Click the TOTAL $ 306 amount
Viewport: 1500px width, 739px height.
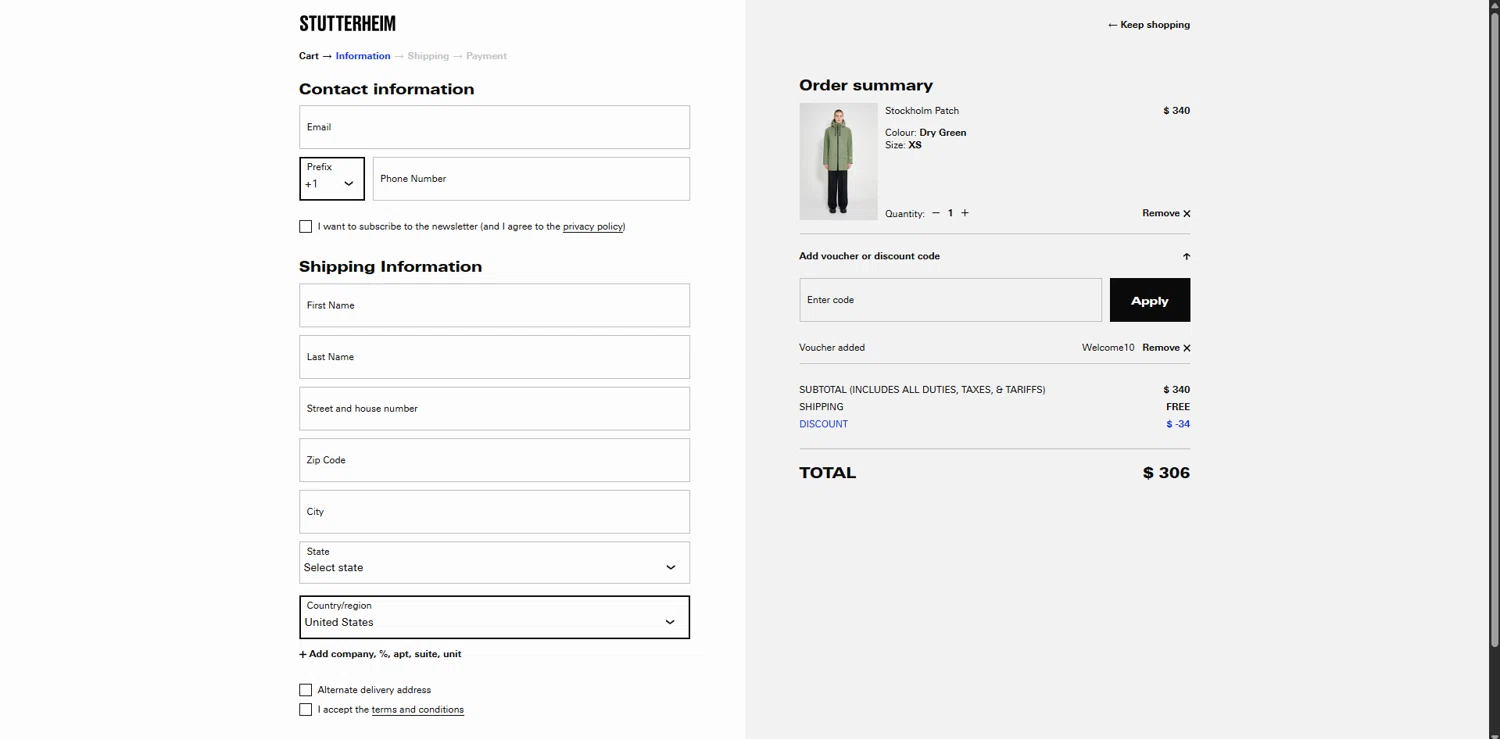point(1166,473)
